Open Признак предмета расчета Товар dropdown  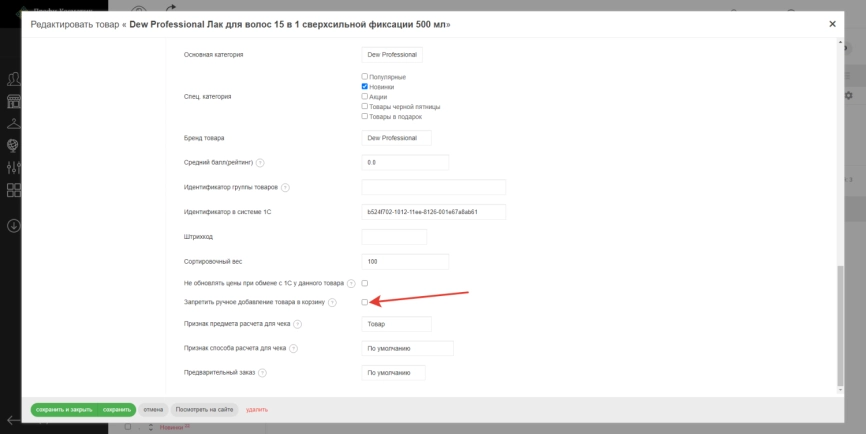(397, 324)
